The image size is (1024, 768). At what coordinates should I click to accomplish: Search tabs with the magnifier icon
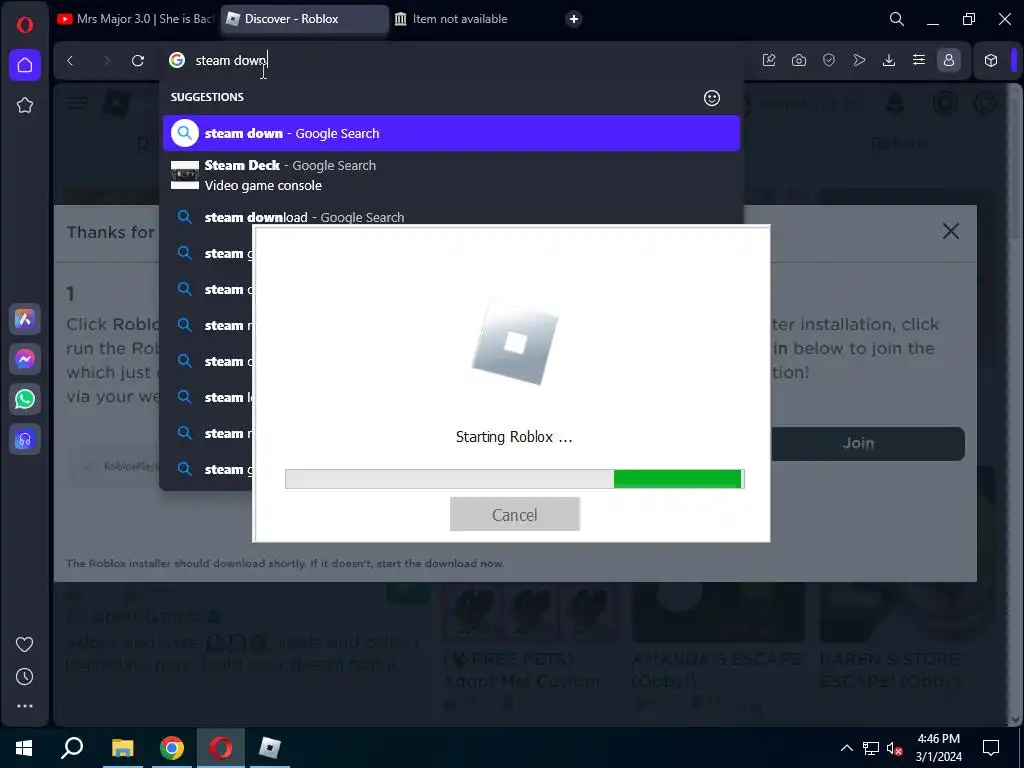(897, 20)
